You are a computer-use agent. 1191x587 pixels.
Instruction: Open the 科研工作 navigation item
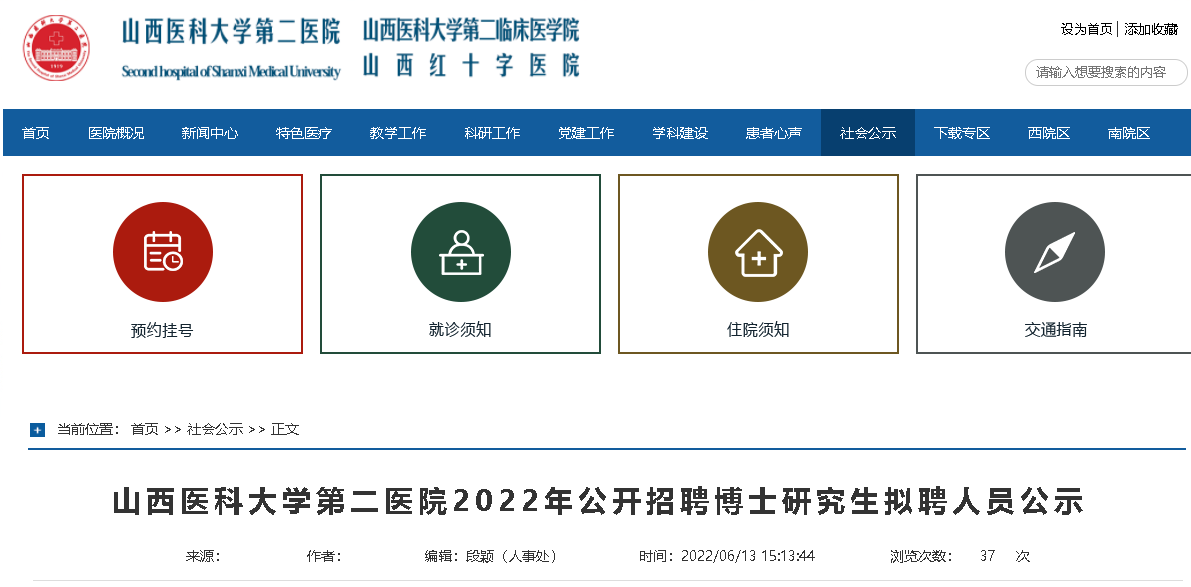tap(492, 133)
